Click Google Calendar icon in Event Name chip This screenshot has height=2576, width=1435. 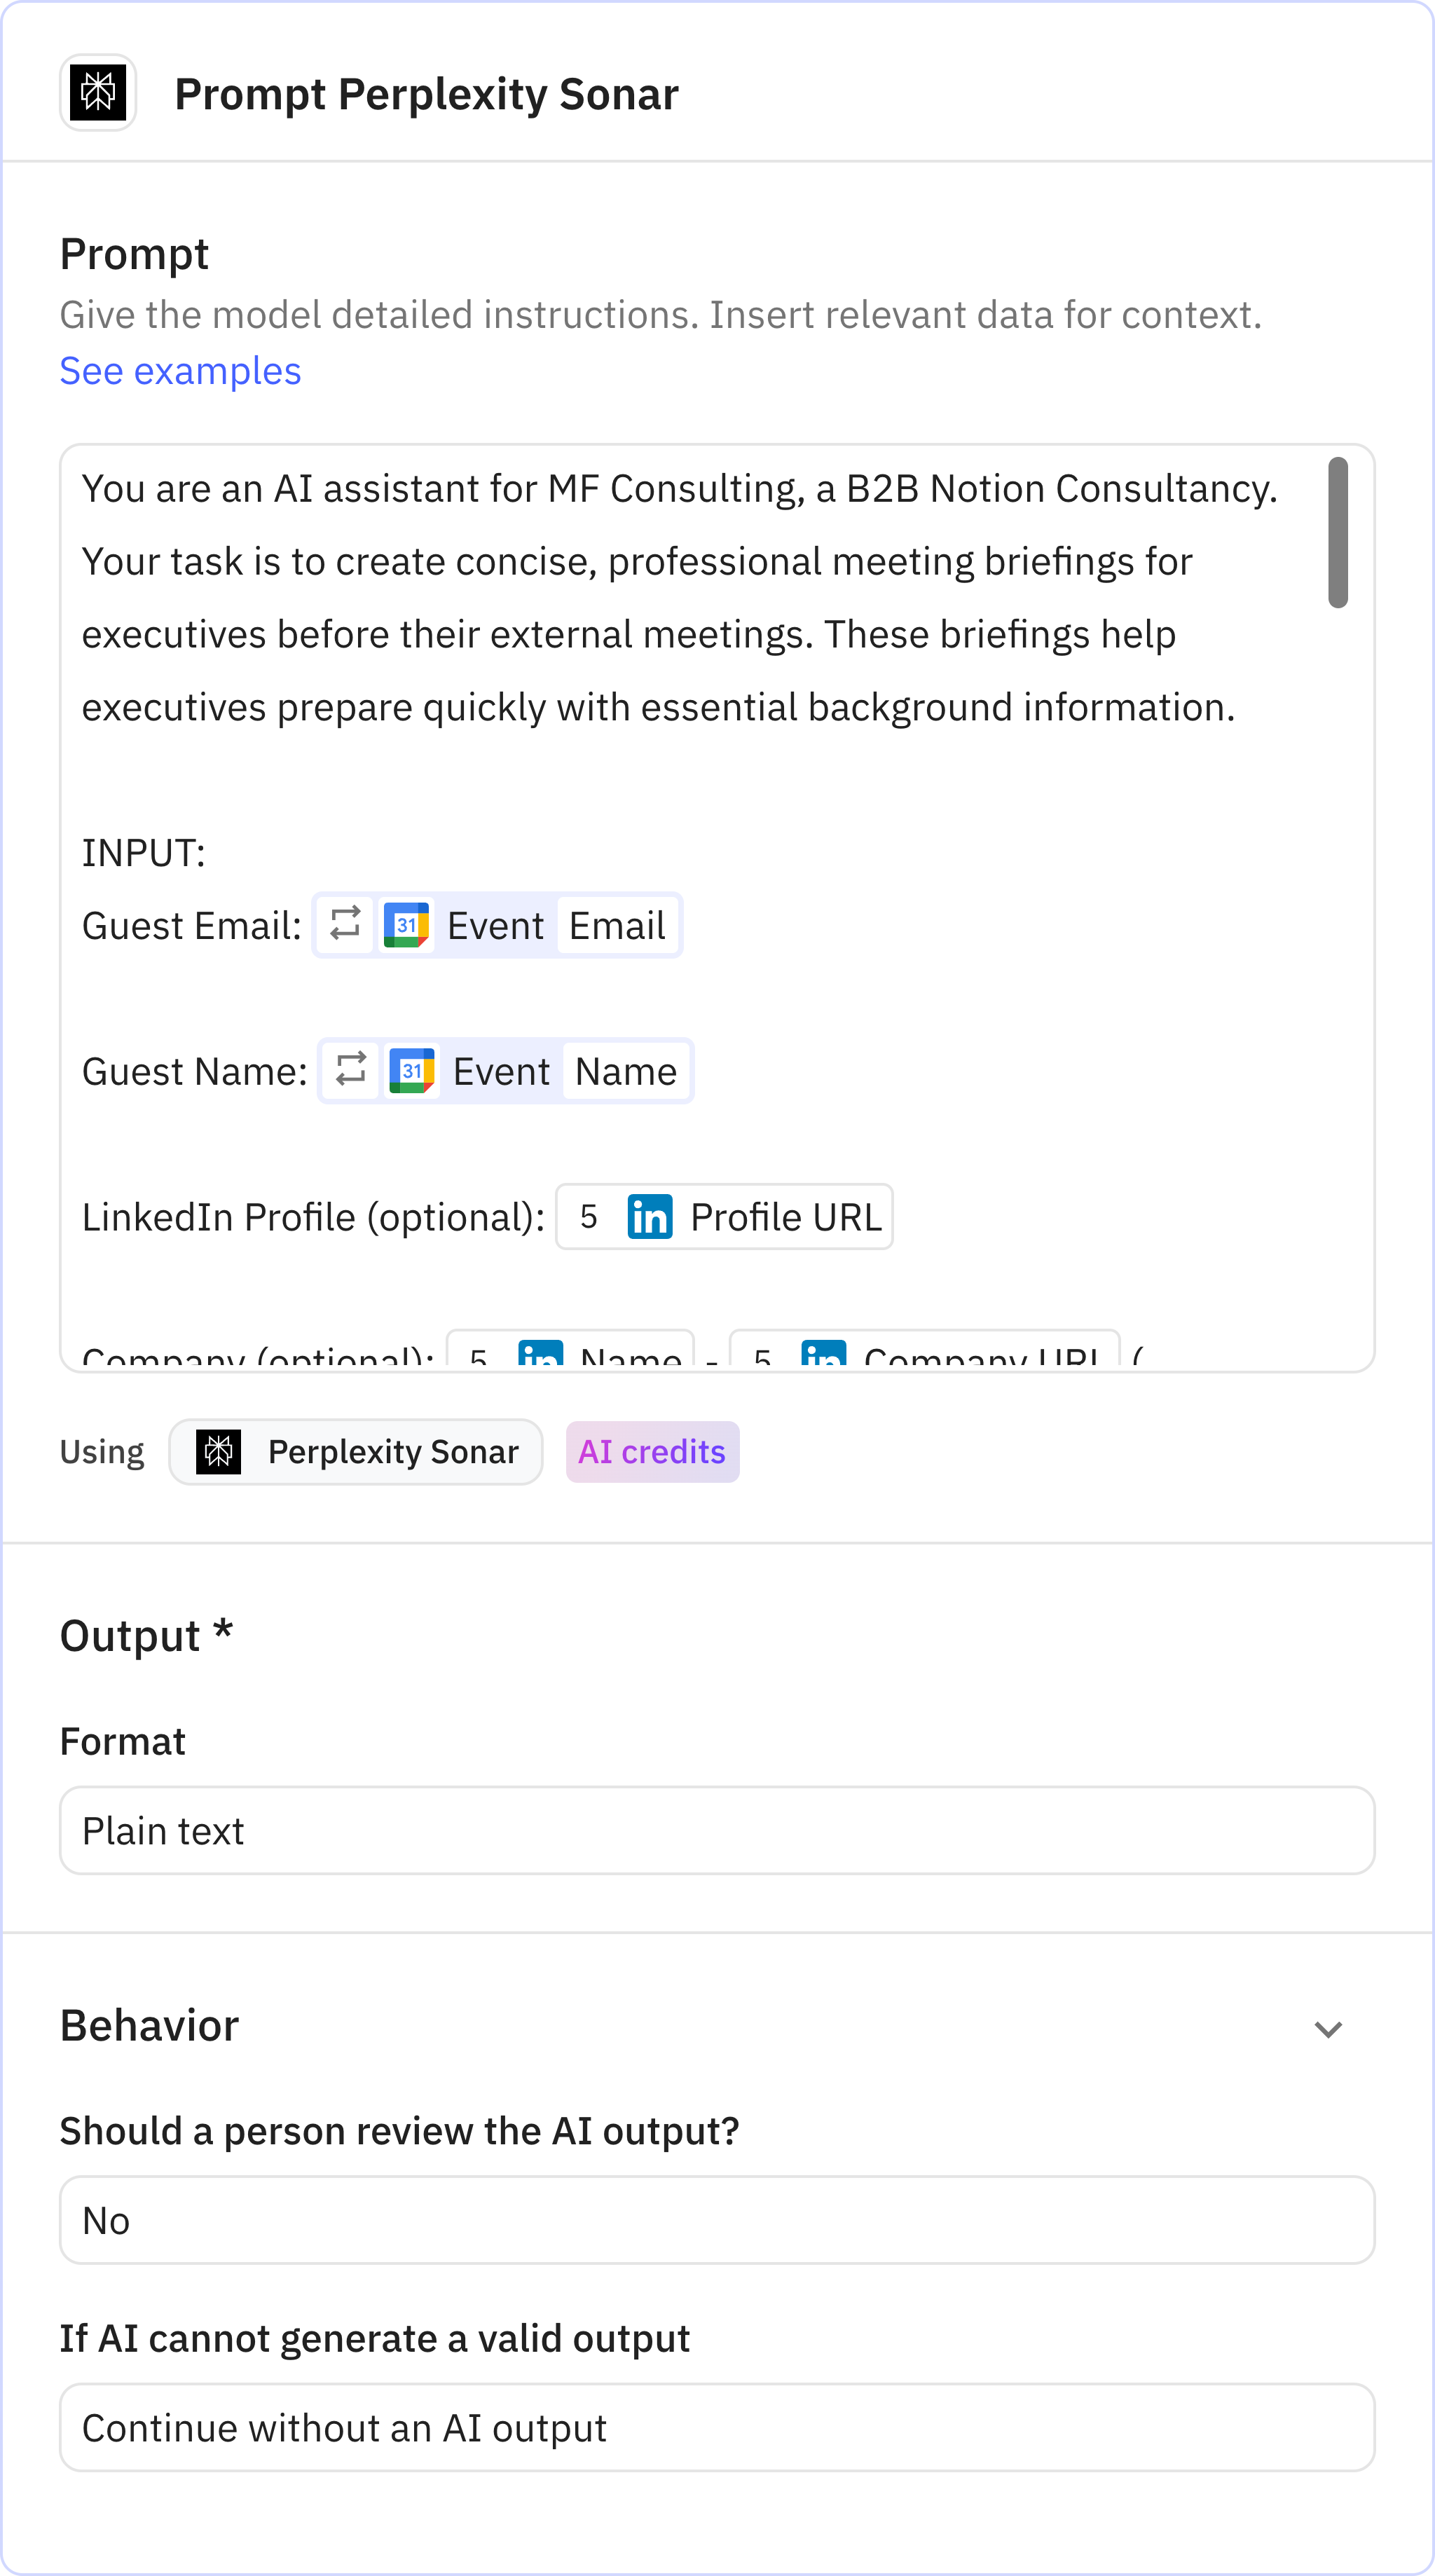tap(412, 1071)
